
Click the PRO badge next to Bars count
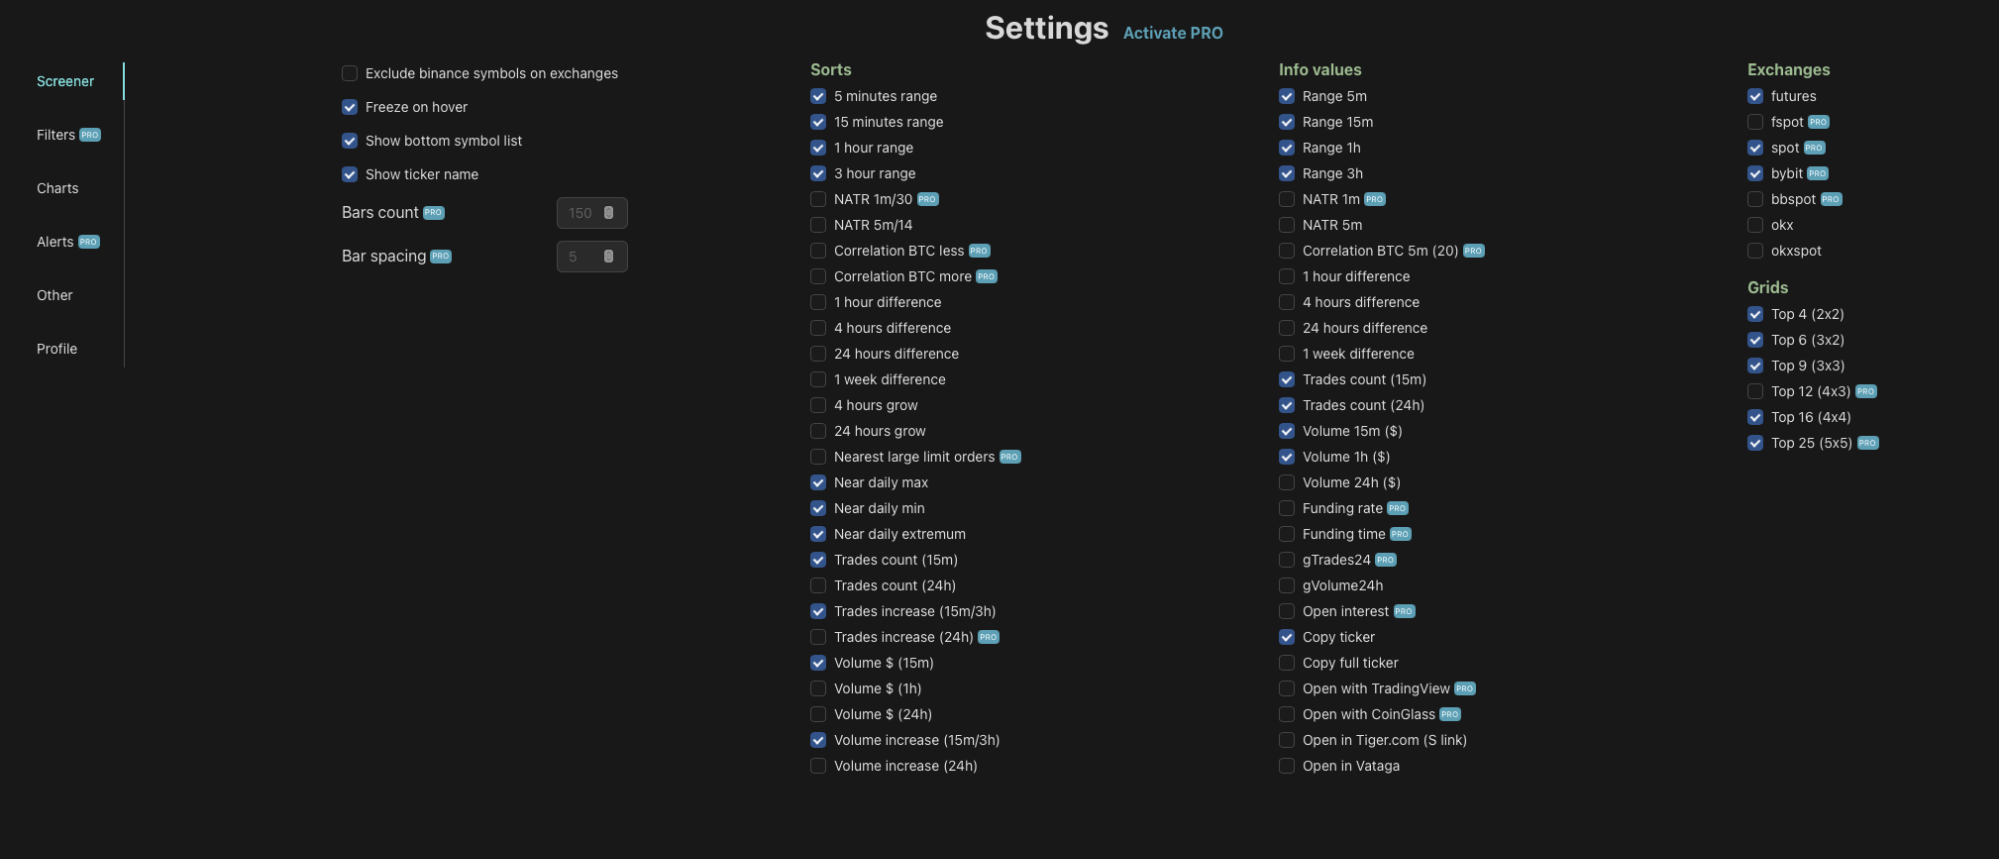tap(433, 213)
